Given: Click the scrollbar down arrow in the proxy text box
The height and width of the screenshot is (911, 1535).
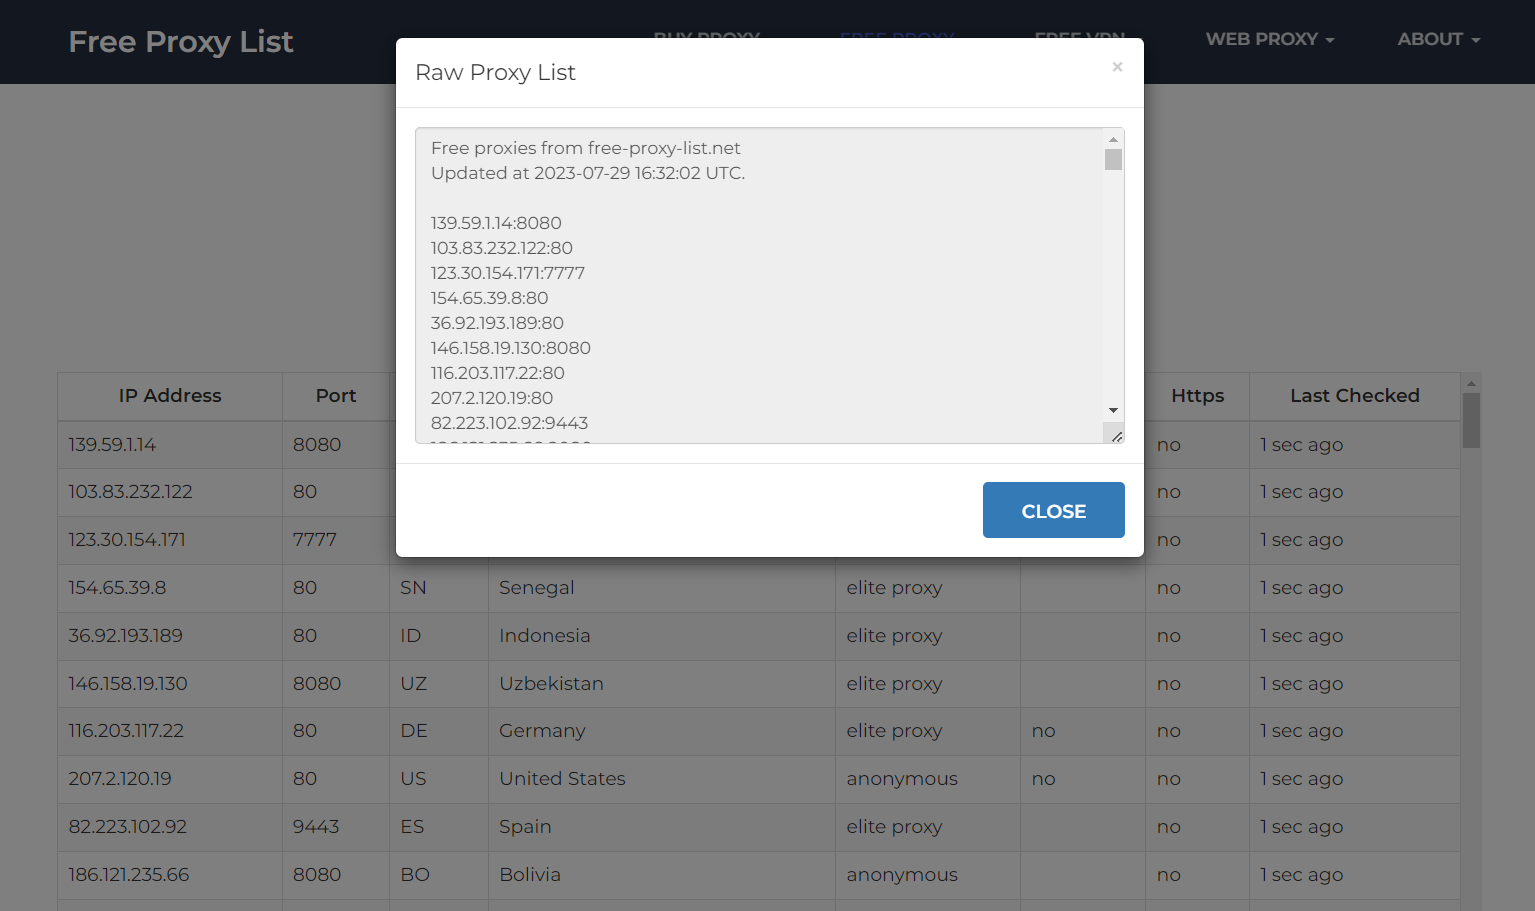Looking at the screenshot, I should [1112, 410].
